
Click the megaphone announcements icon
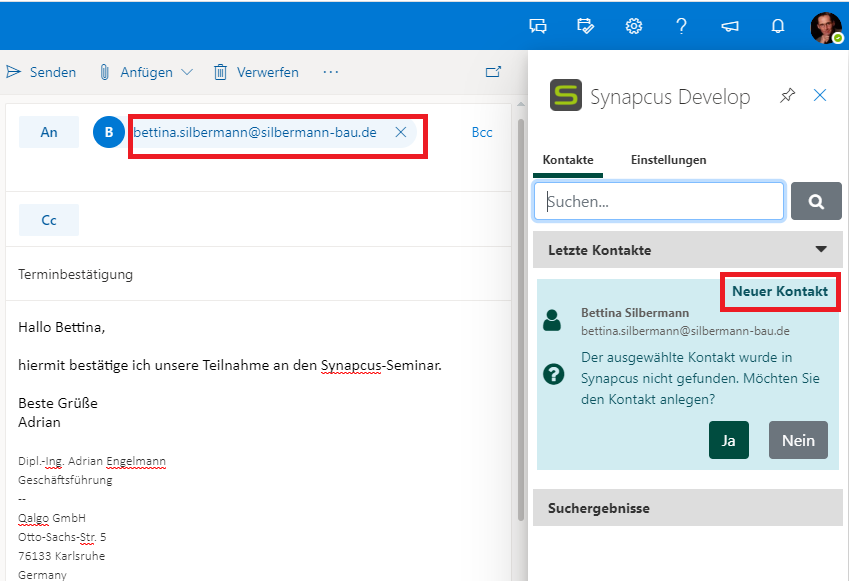tap(730, 26)
